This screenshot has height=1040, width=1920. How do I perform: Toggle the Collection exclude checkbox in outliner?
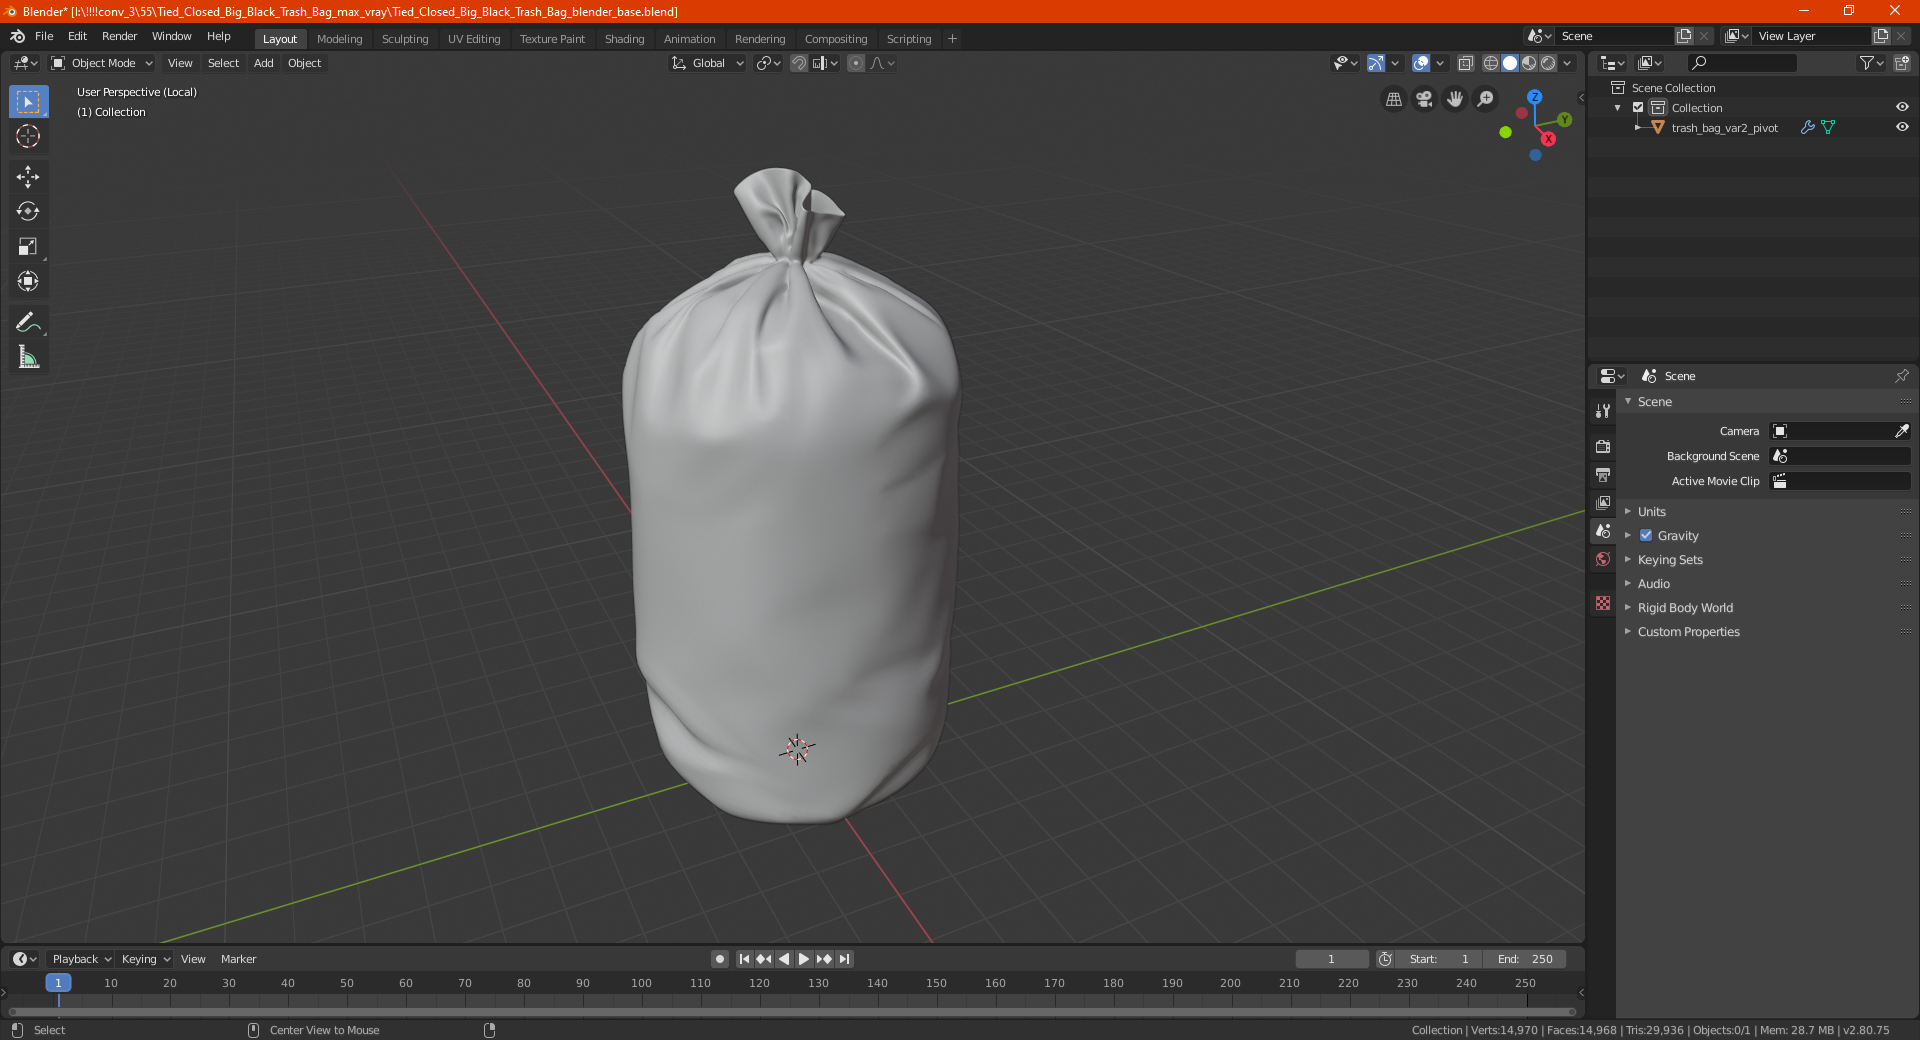click(x=1638, y=107)
